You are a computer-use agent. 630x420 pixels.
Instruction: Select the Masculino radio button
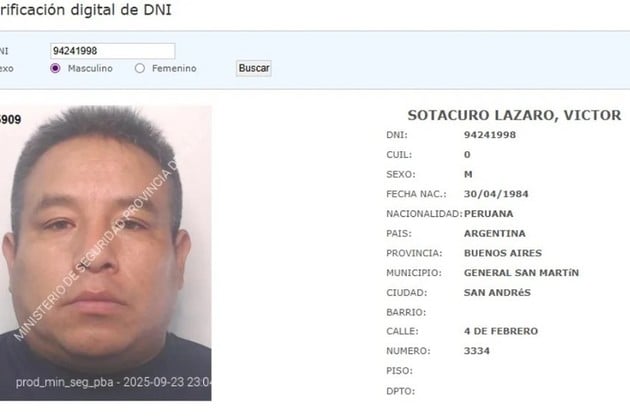pyautogui.click(x=55, y=68)
